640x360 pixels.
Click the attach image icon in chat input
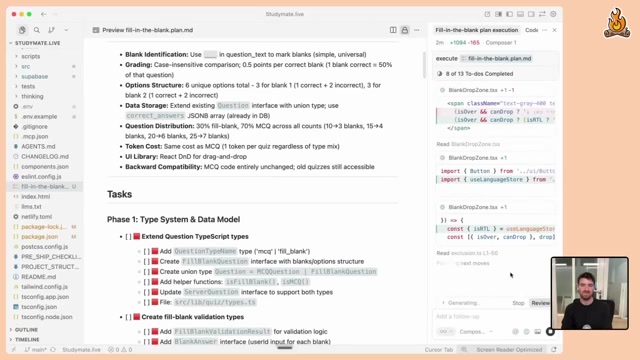(x=538, y=331)
